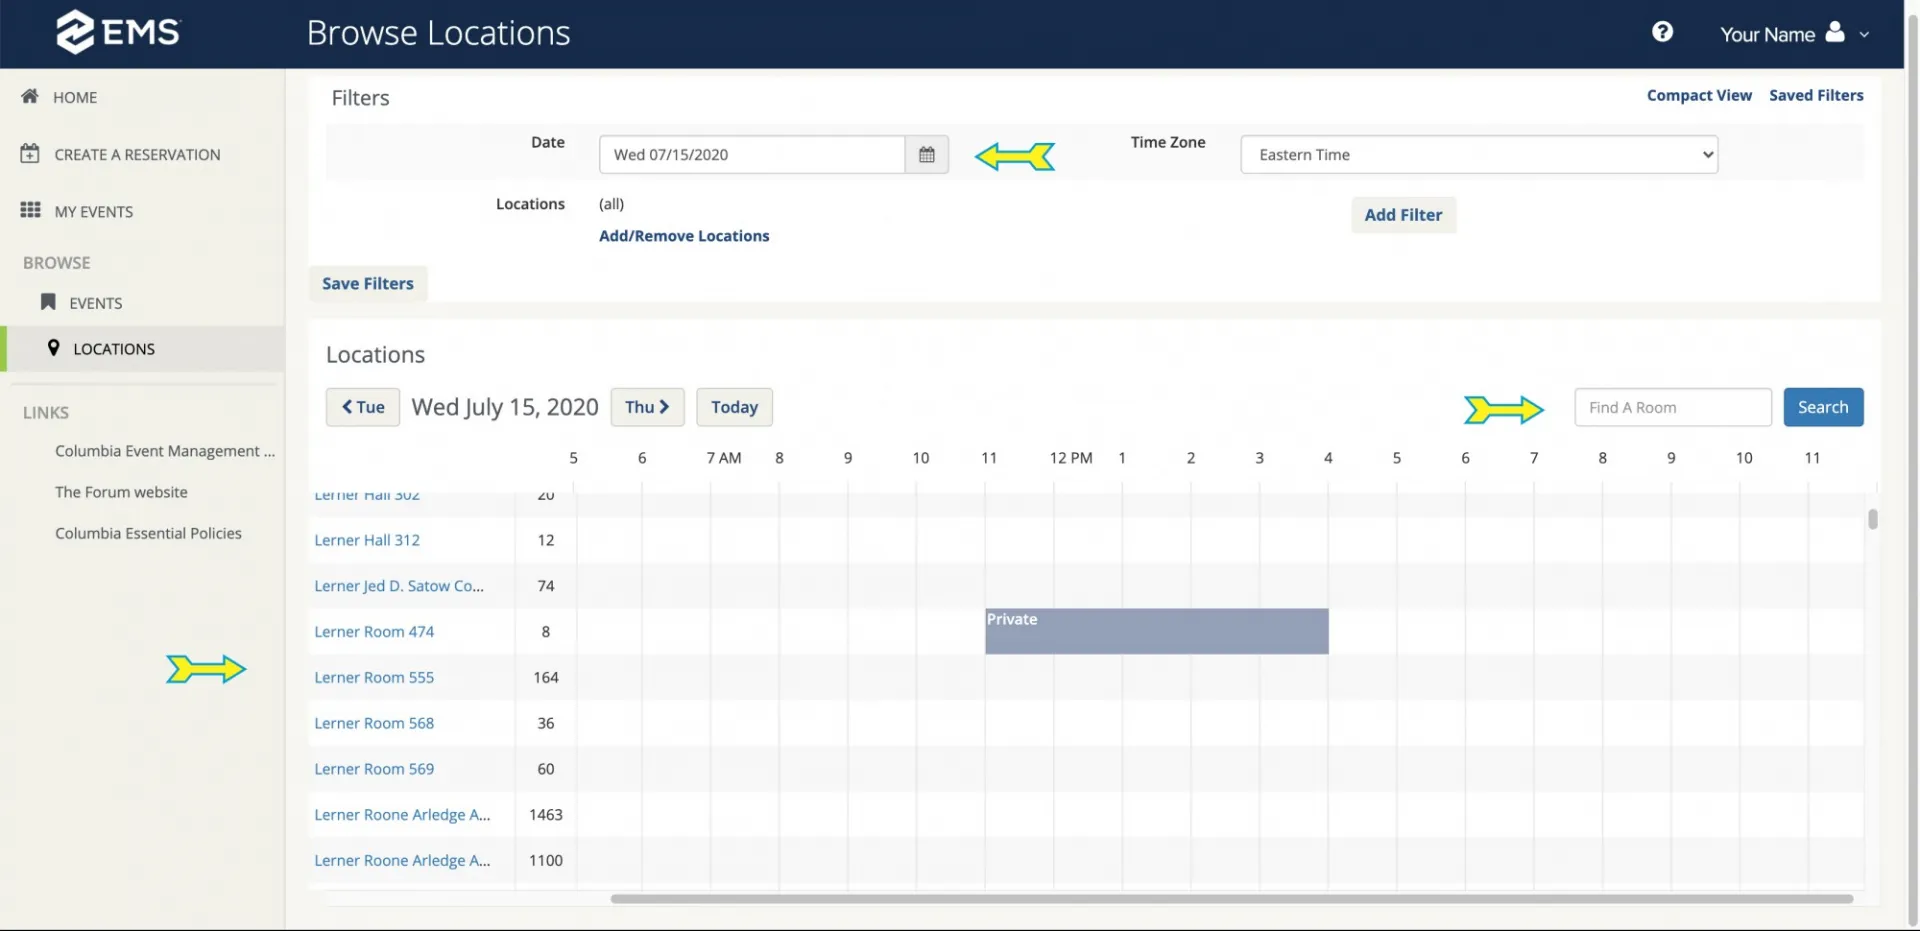Switch to Compact View
This screenshot has height=931, width=1920.
(x=1699, y=95)
